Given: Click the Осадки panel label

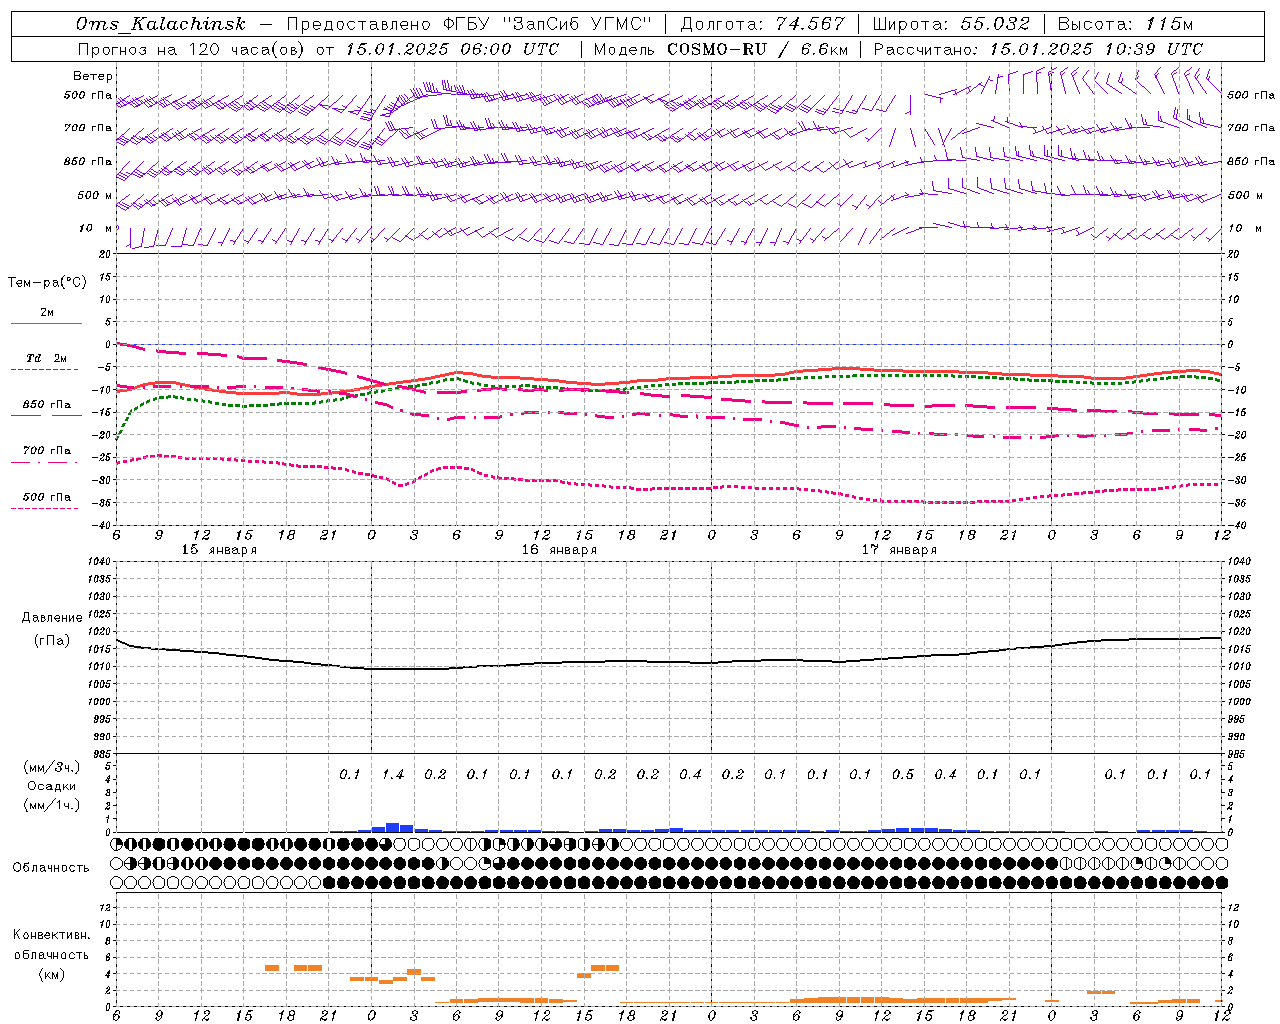Looking at the screenshot, I should click(52, 786).
